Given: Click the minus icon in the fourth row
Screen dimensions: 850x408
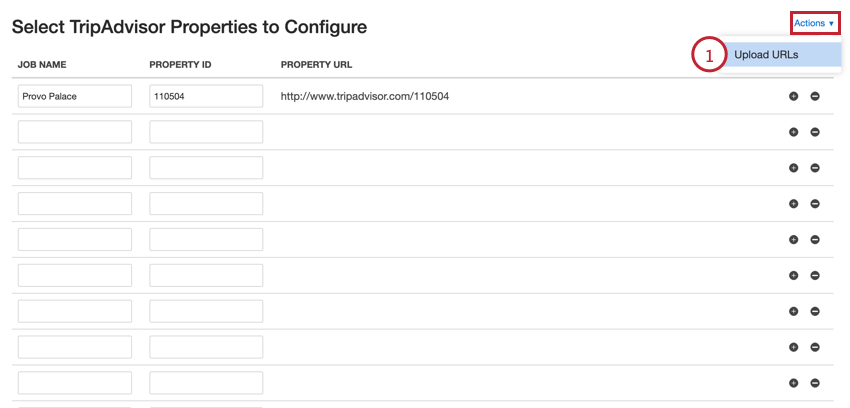Looking at the screenshot, I should [815, 204].
